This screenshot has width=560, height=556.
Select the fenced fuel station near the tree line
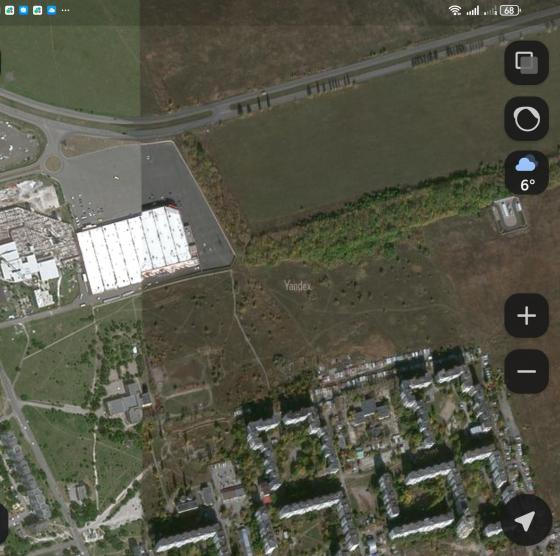510,215
